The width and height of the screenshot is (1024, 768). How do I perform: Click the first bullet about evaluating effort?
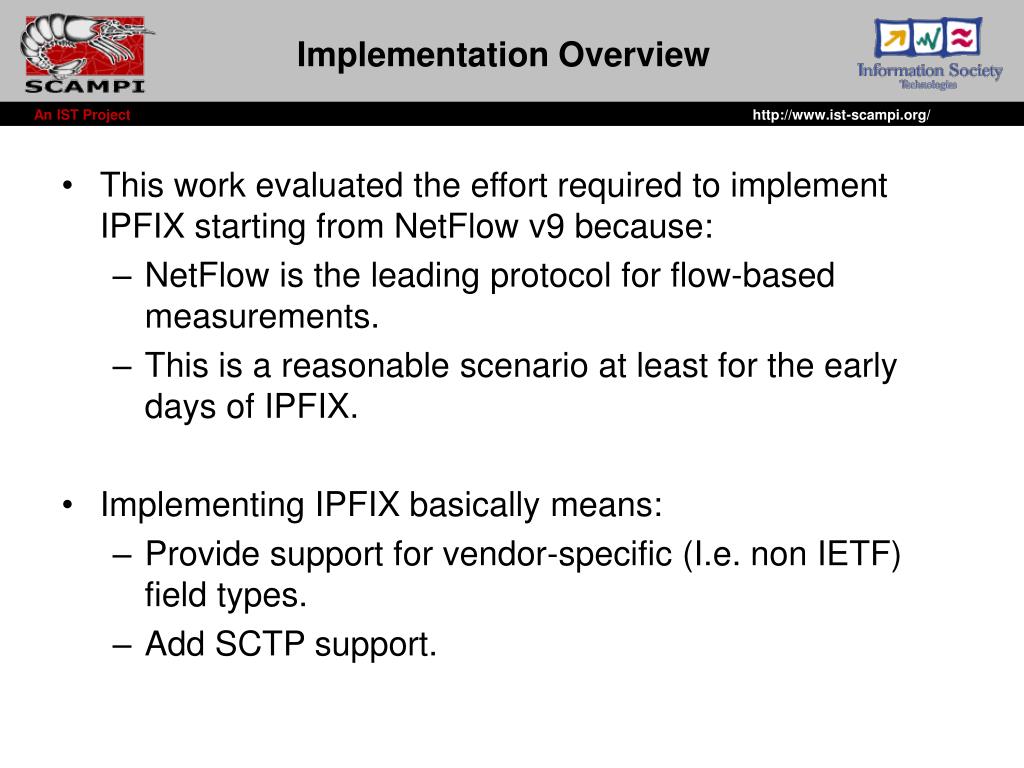pos(493,185)
